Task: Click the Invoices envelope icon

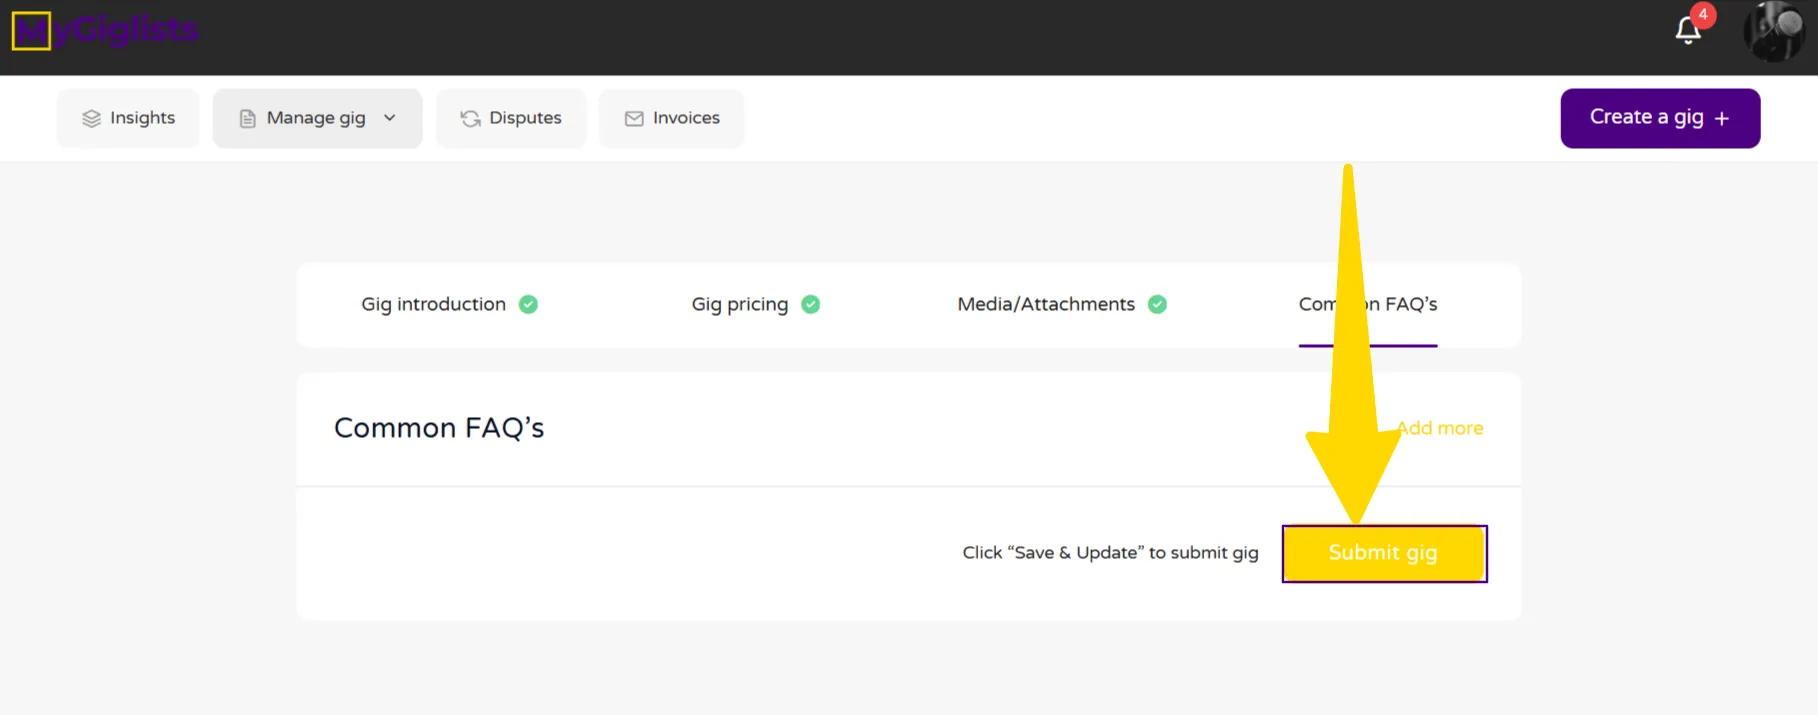Action: pos(634,118)
